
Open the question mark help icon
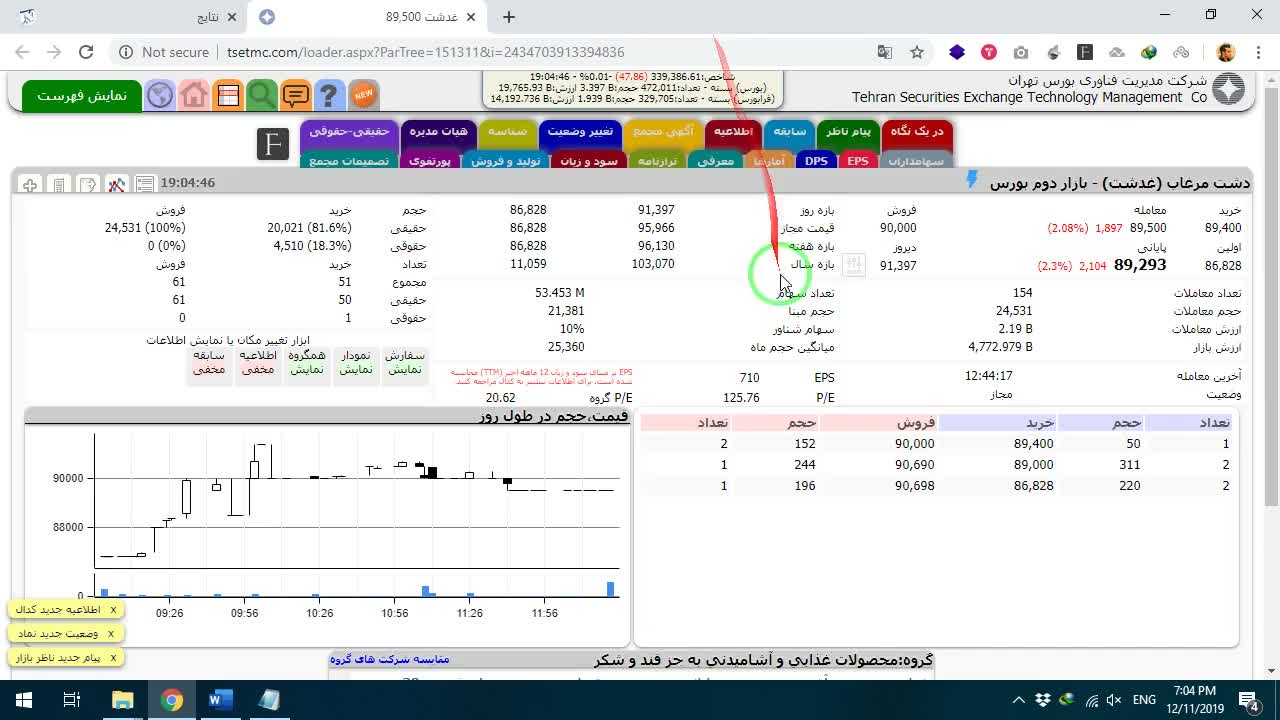329,96
